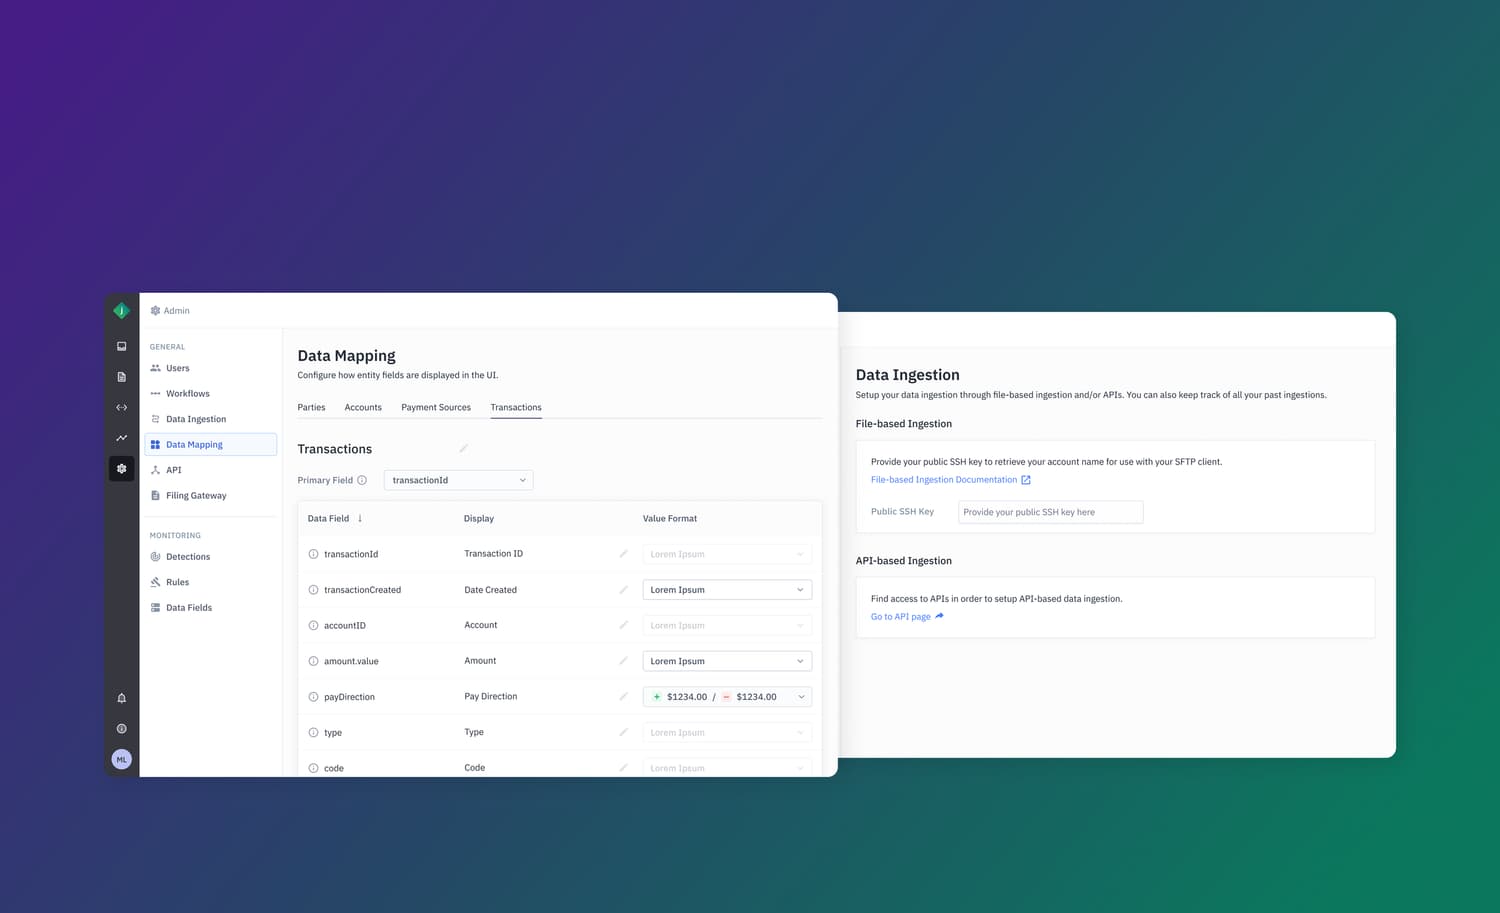The width and height of the screenshot is (1500, 913).
Task: Open the document icon in dark sidebar
Action: click(121, 377)
